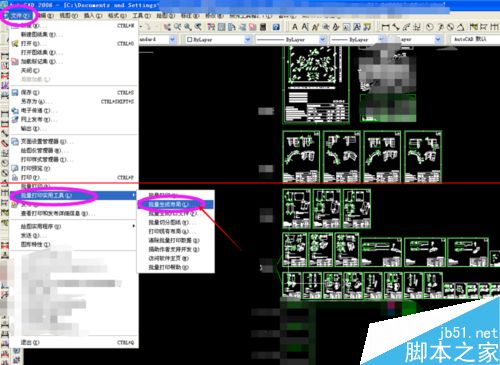
Task: Open the 插入(I) menu
Action: point(93,15)
